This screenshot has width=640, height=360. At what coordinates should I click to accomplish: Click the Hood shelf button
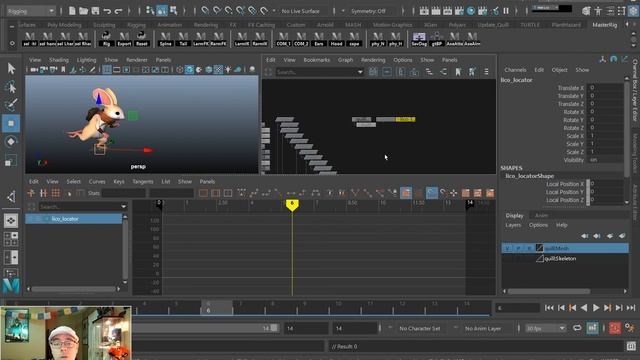point(336,39)
